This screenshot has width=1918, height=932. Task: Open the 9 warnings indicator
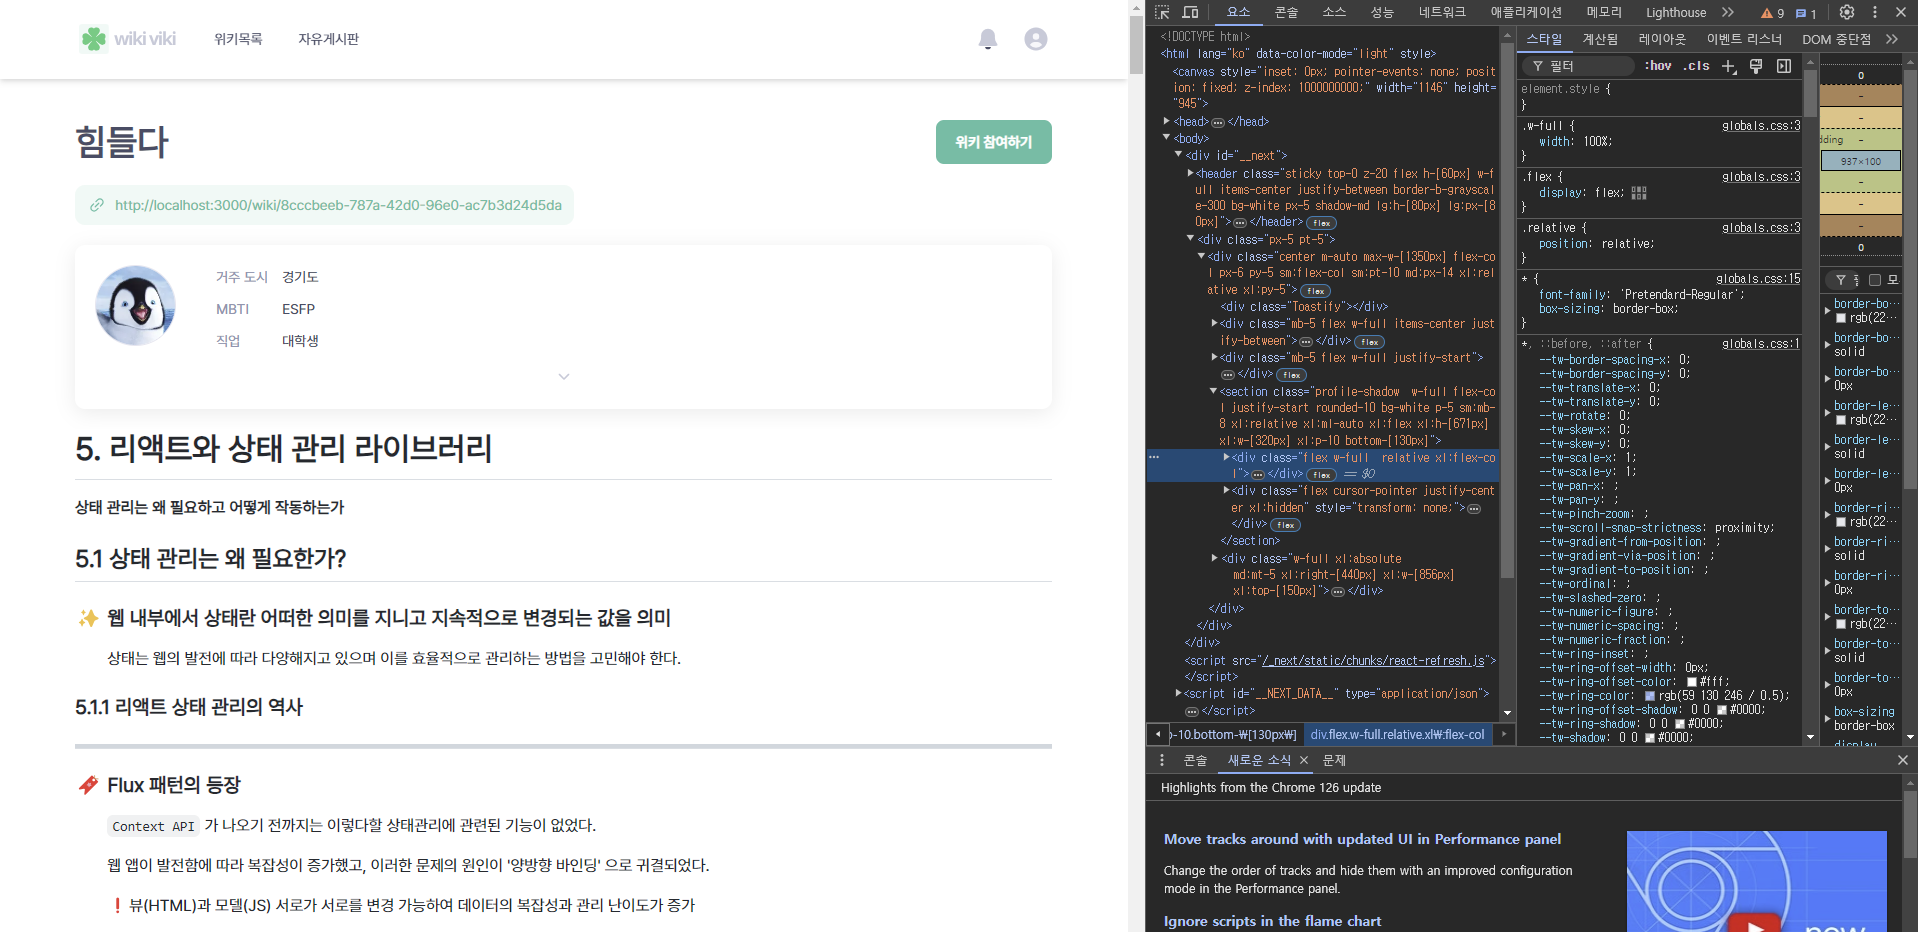pyautogui.click(x=1772, y=13)
